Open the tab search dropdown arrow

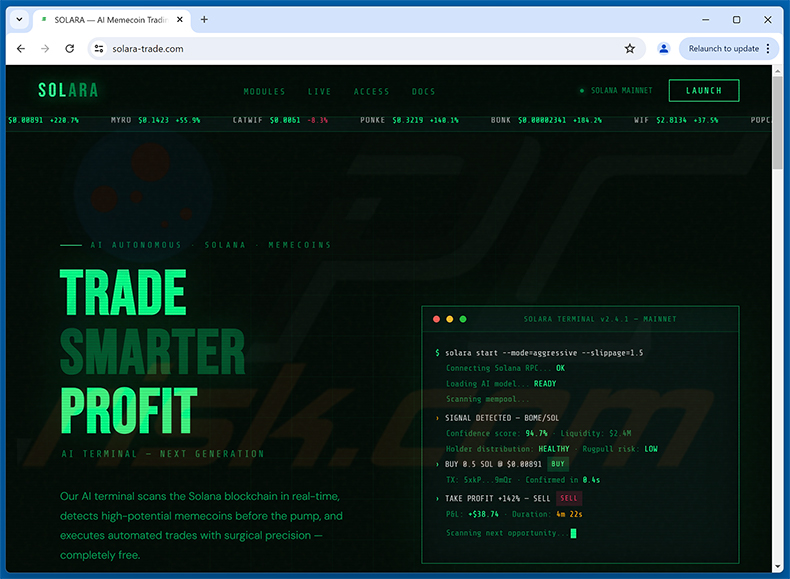point(19,20)
